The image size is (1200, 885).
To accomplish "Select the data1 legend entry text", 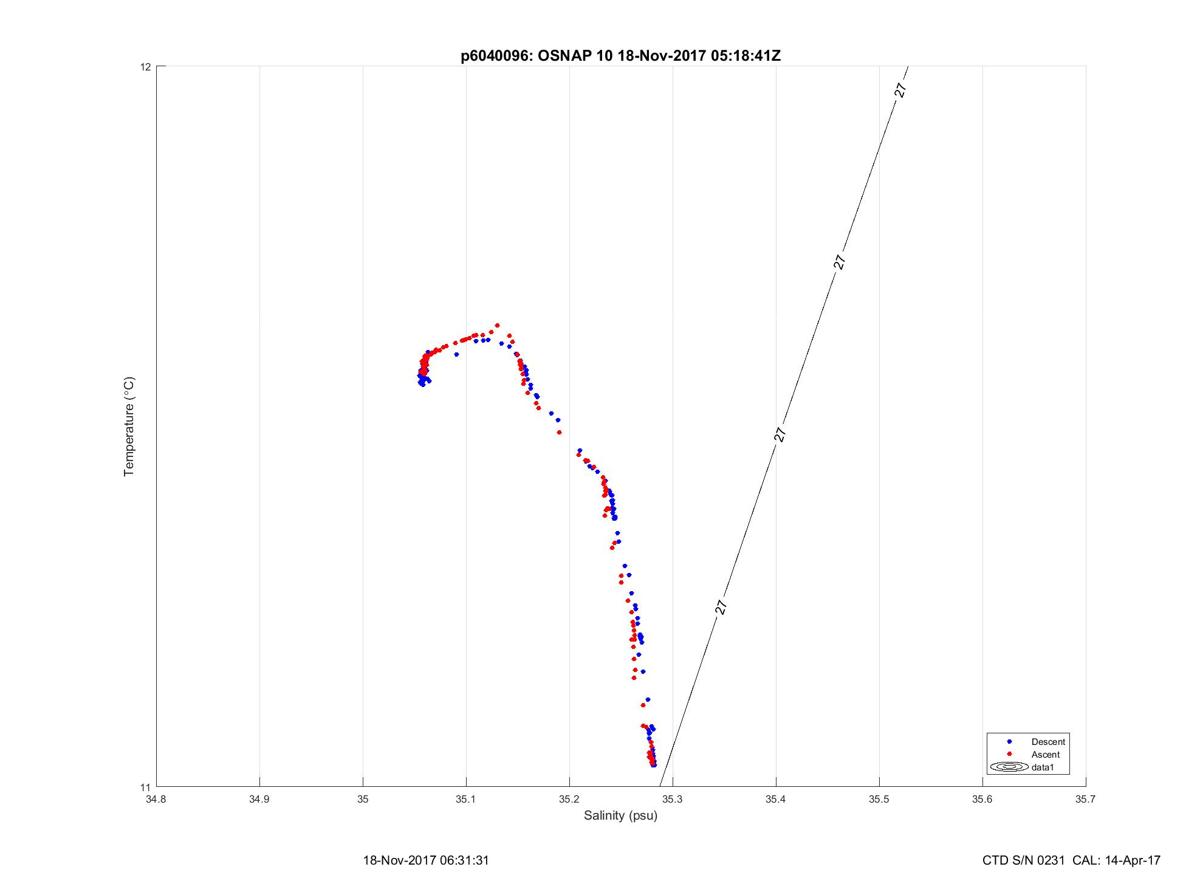I will pos(1044,767).
